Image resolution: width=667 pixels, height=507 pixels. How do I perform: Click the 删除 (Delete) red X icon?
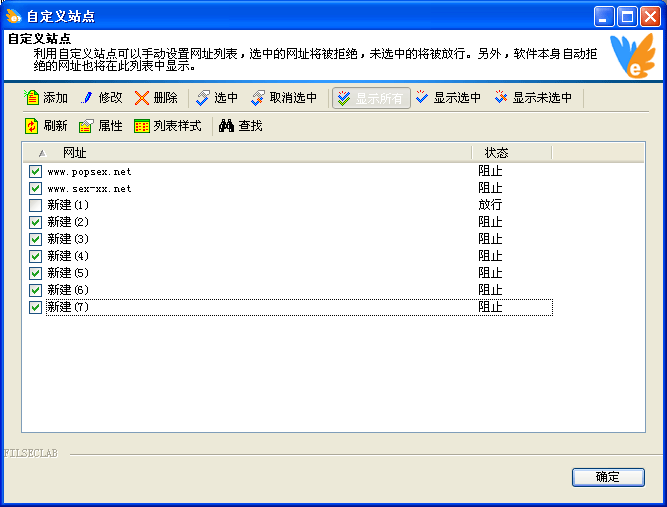[x=143, y=98]
